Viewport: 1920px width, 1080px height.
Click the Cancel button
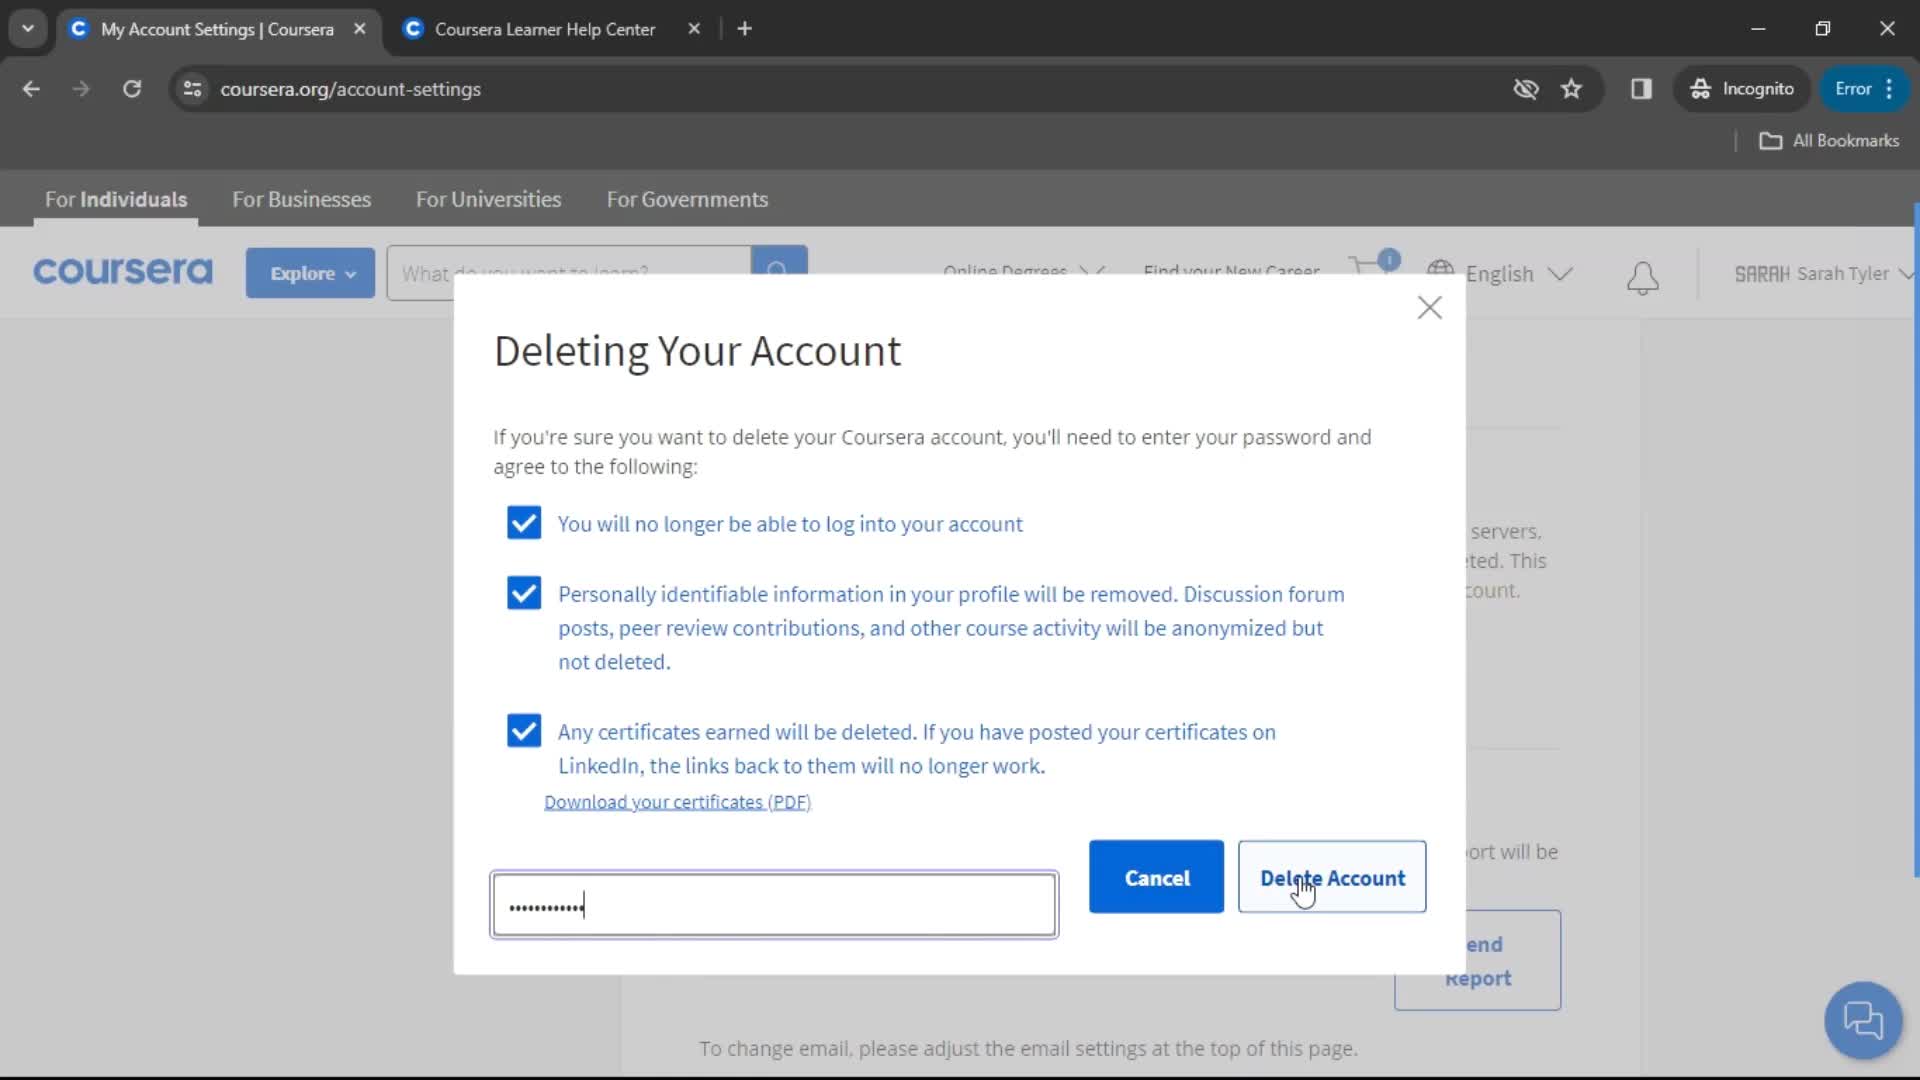tap(1156, 877)
